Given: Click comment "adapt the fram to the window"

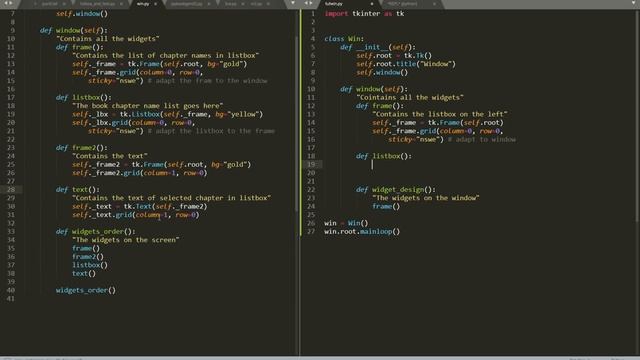Looking at the screenshot, I should (207, 81).
